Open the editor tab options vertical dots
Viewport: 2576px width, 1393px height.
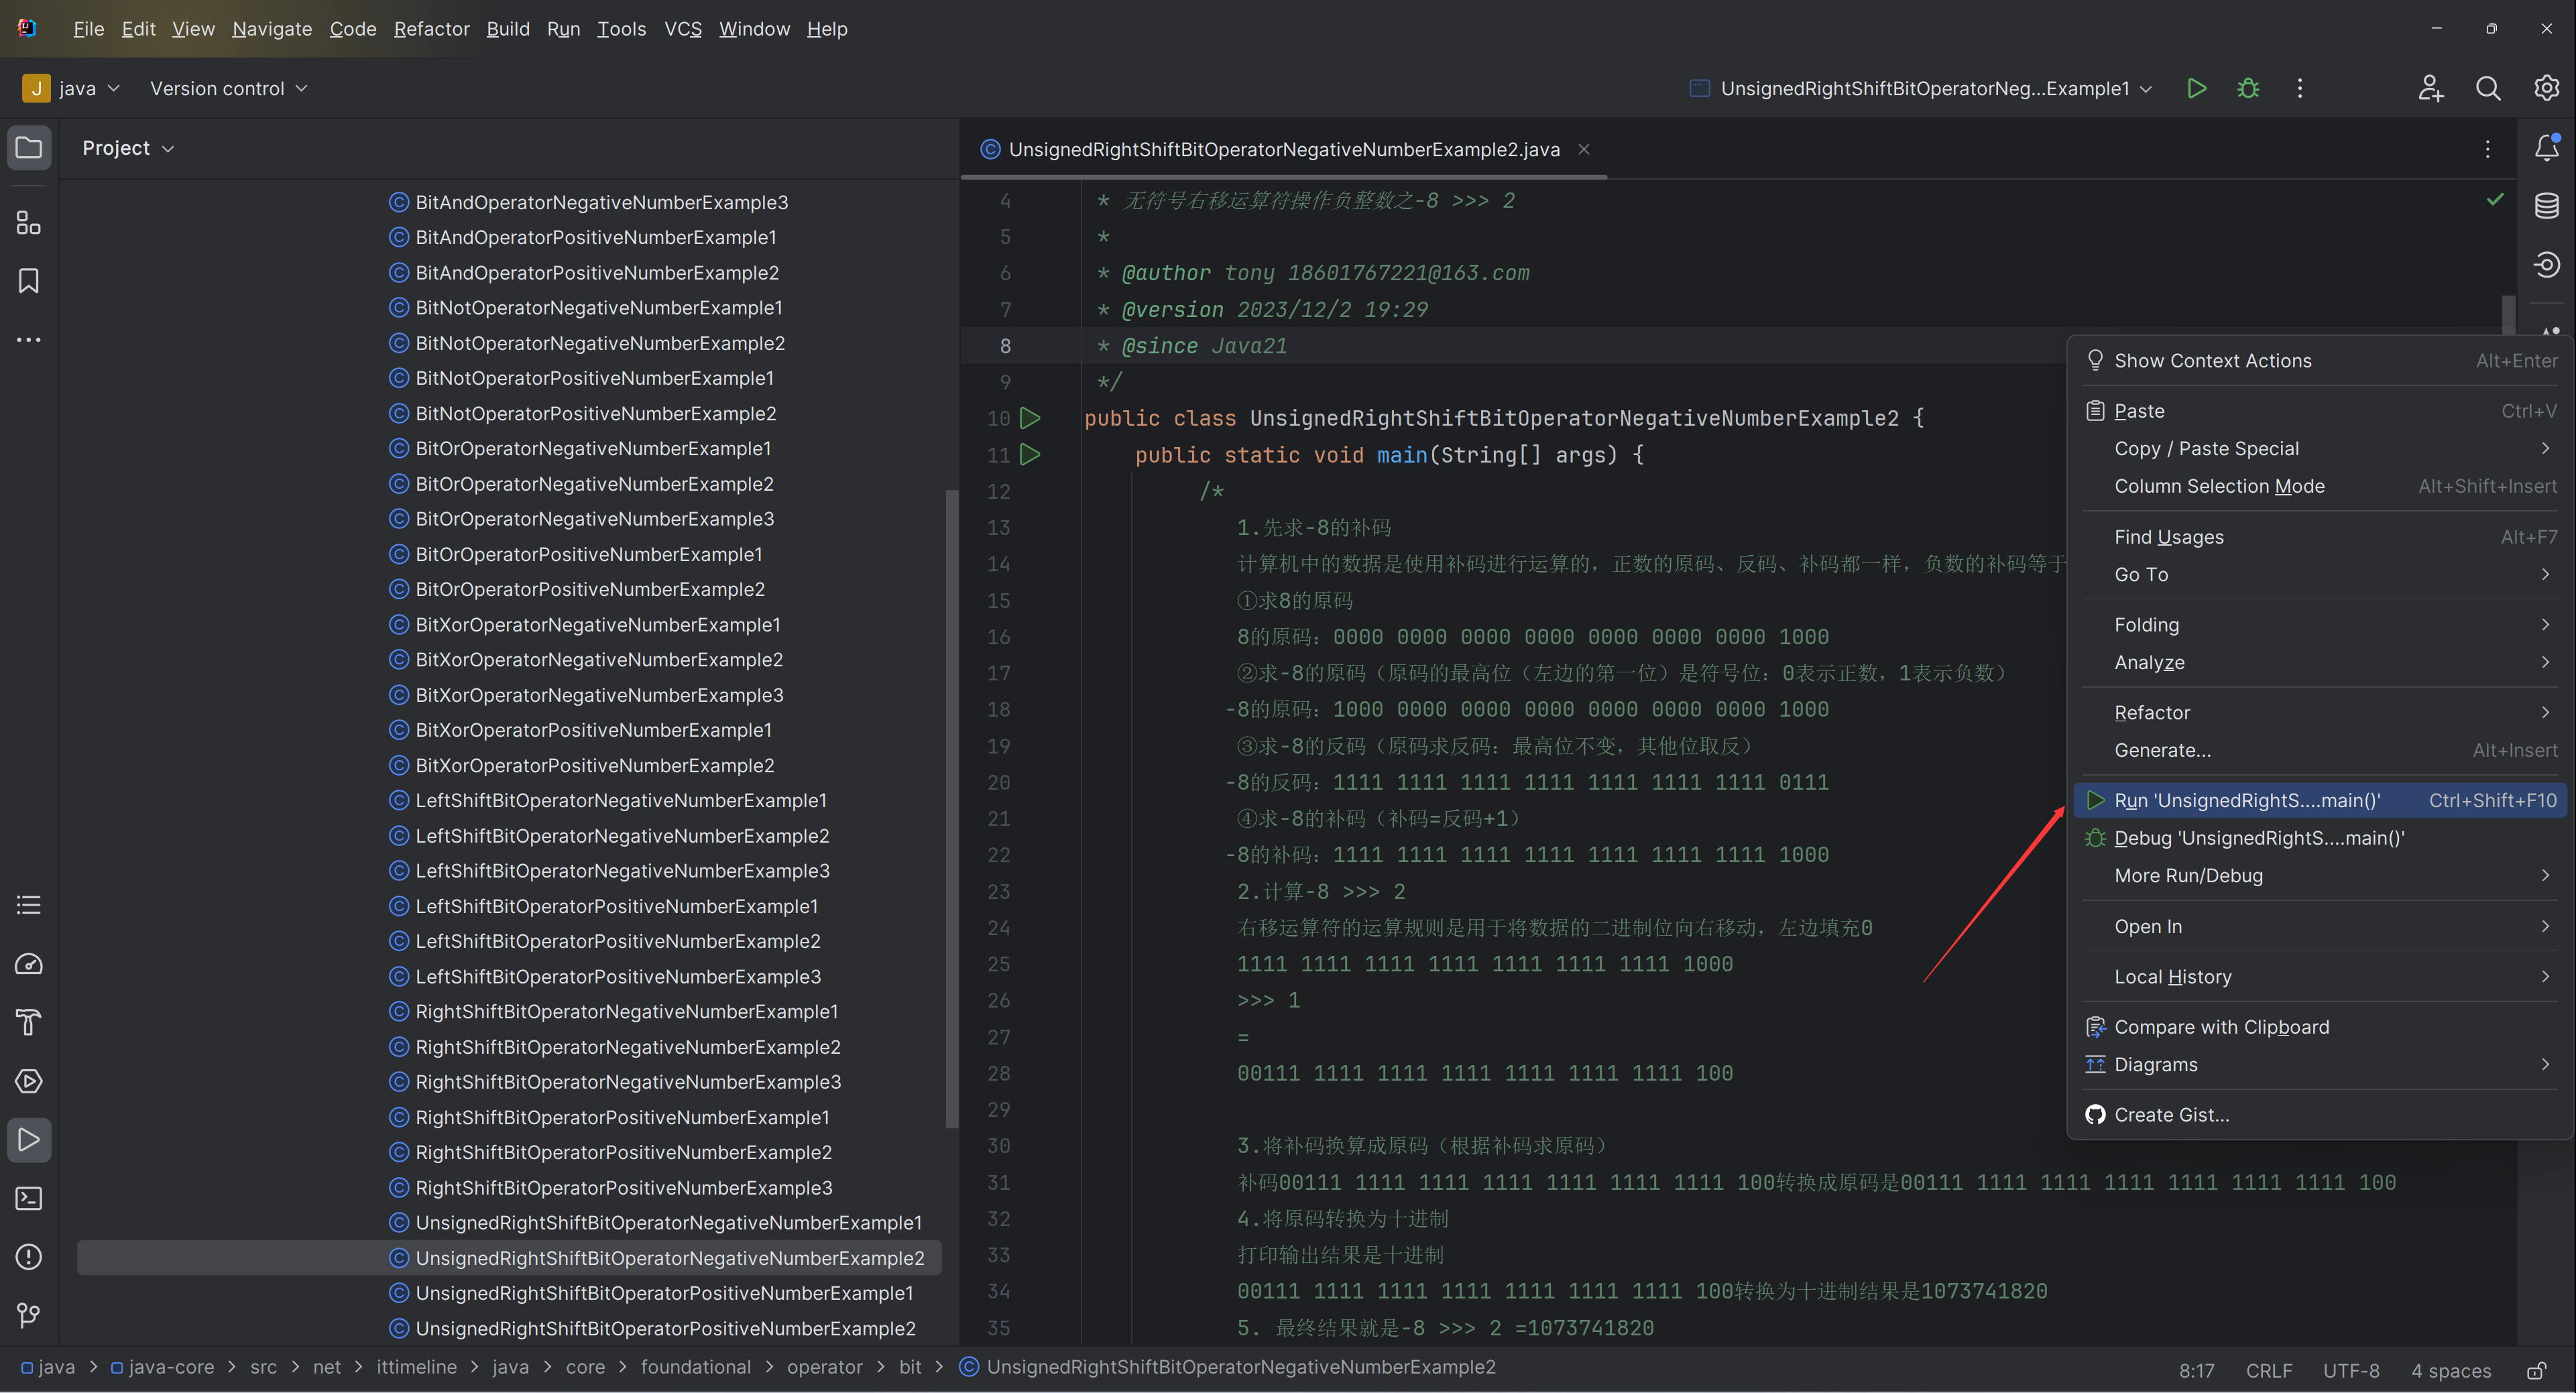pyautogui.click(x=2487, y=149)
